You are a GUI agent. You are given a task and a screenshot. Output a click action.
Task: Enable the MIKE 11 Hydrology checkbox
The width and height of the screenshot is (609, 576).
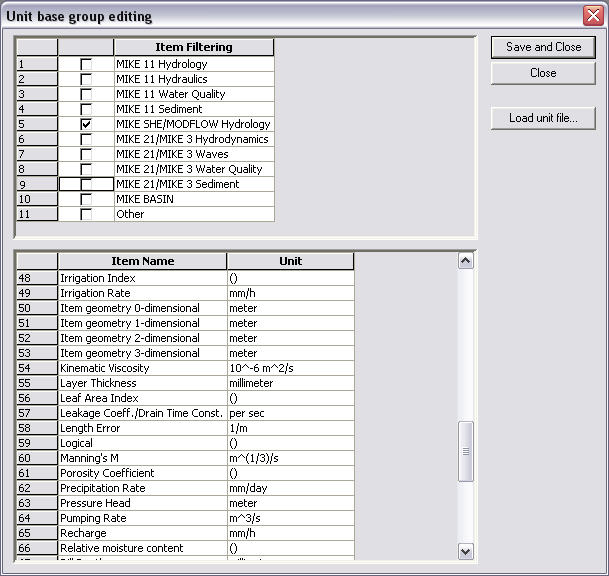(86, 64)
